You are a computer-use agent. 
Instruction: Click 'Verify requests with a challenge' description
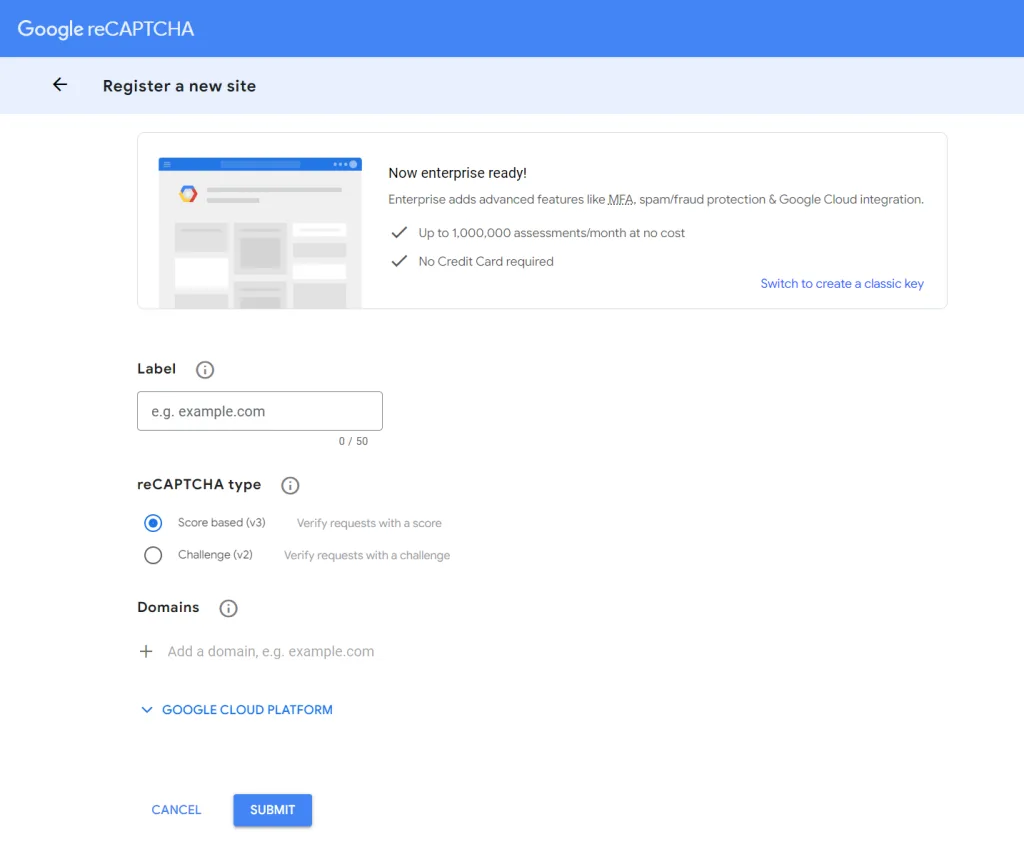click(x=367, y=555)
